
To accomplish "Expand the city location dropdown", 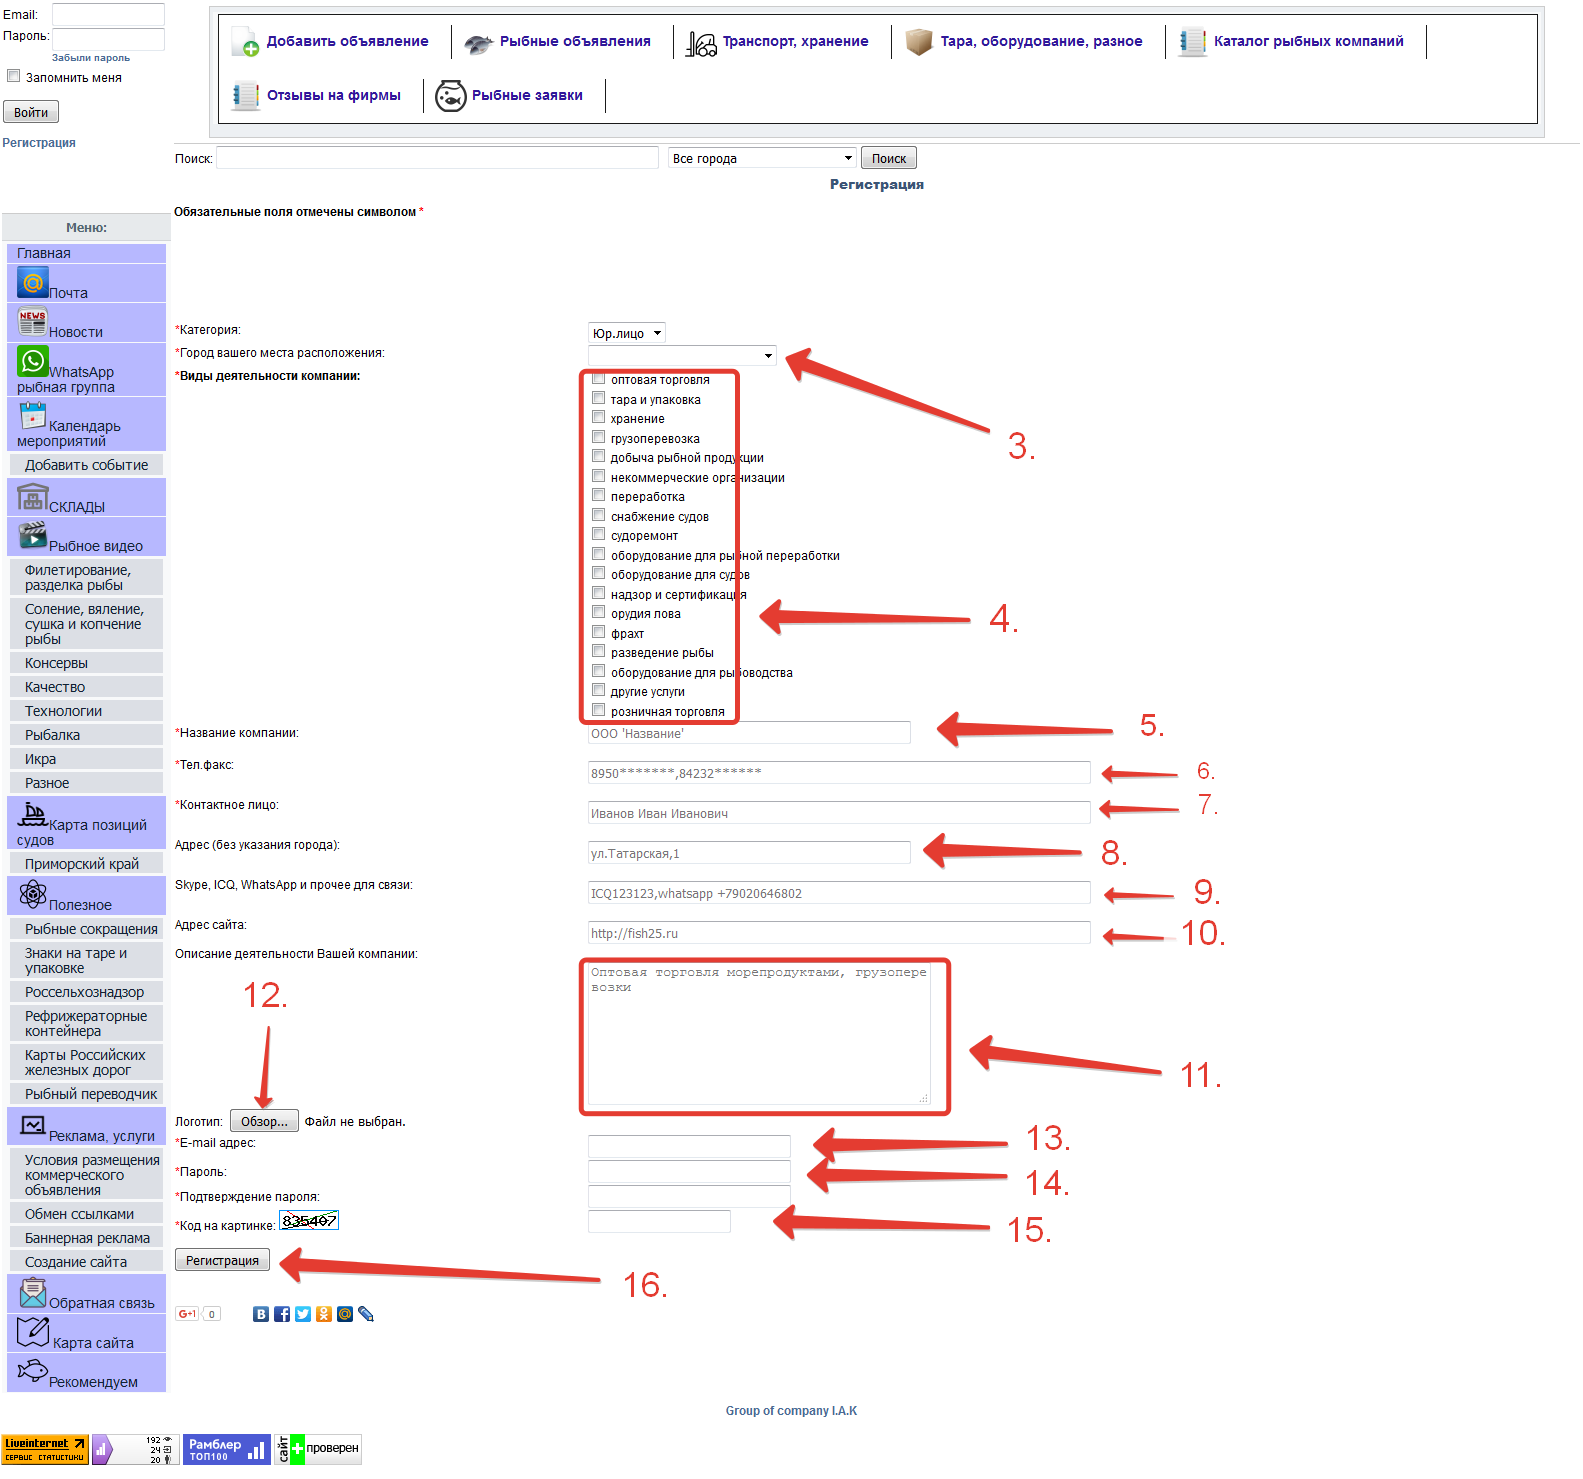I will [682, 355].
